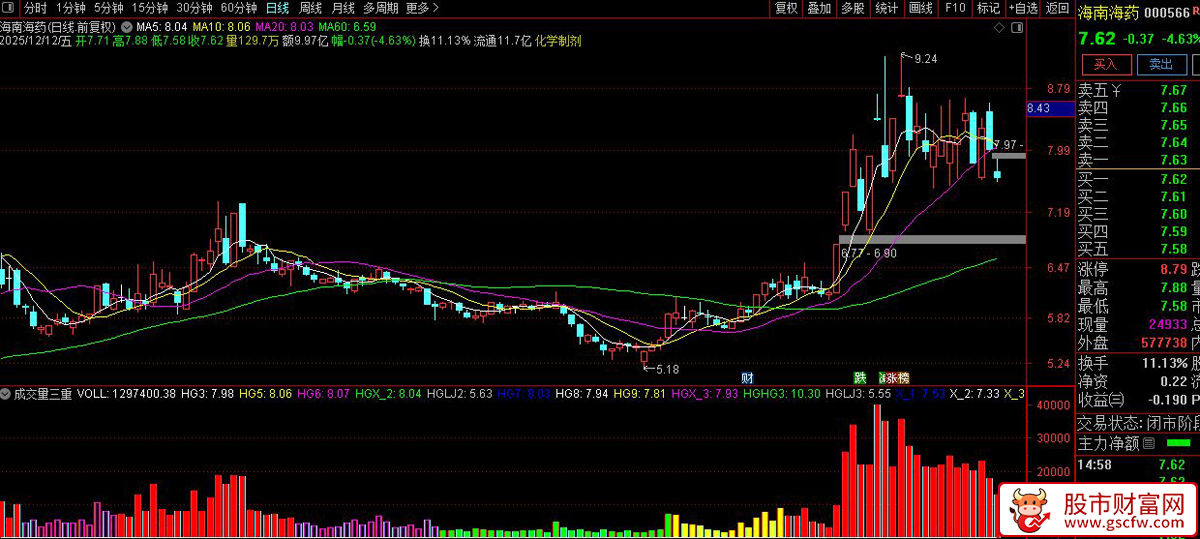The image size is (1200, 539).
Task: Switch to the 周线 weekly tab
Action: tap(310, 7)
